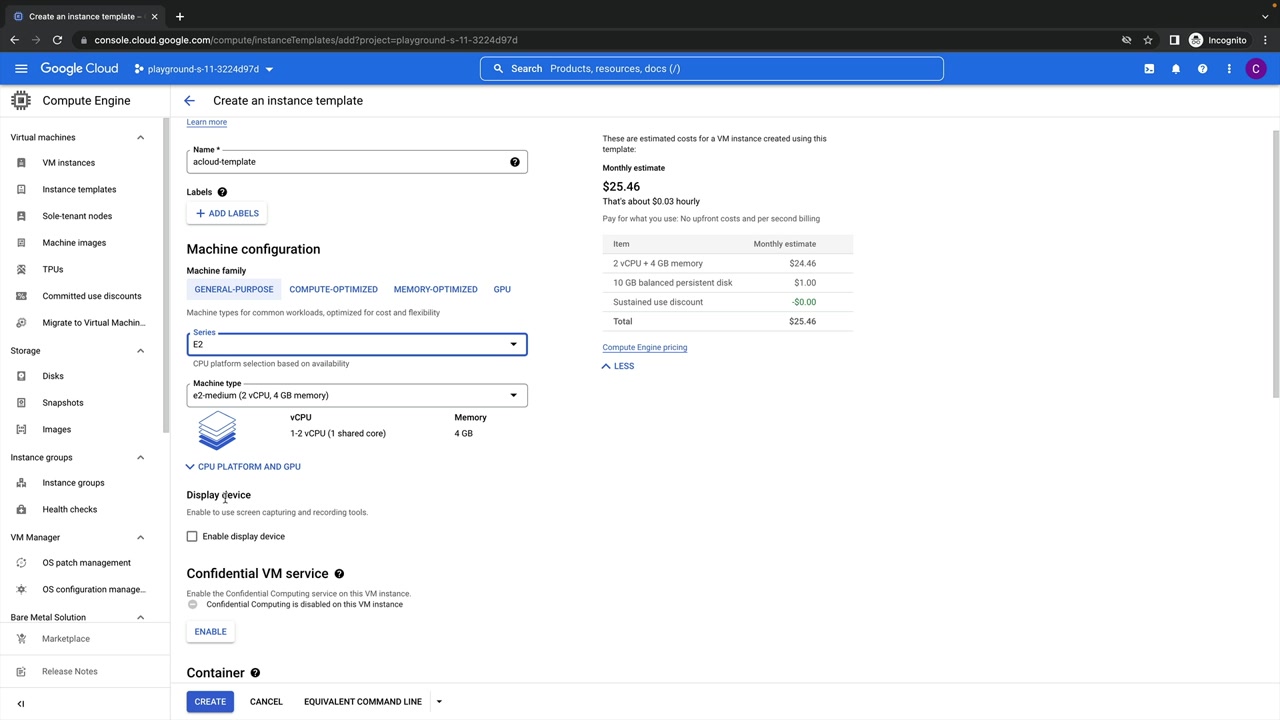
Task: Open the Google Cloud navigation hamburger menu
Action: coord(21,69)
